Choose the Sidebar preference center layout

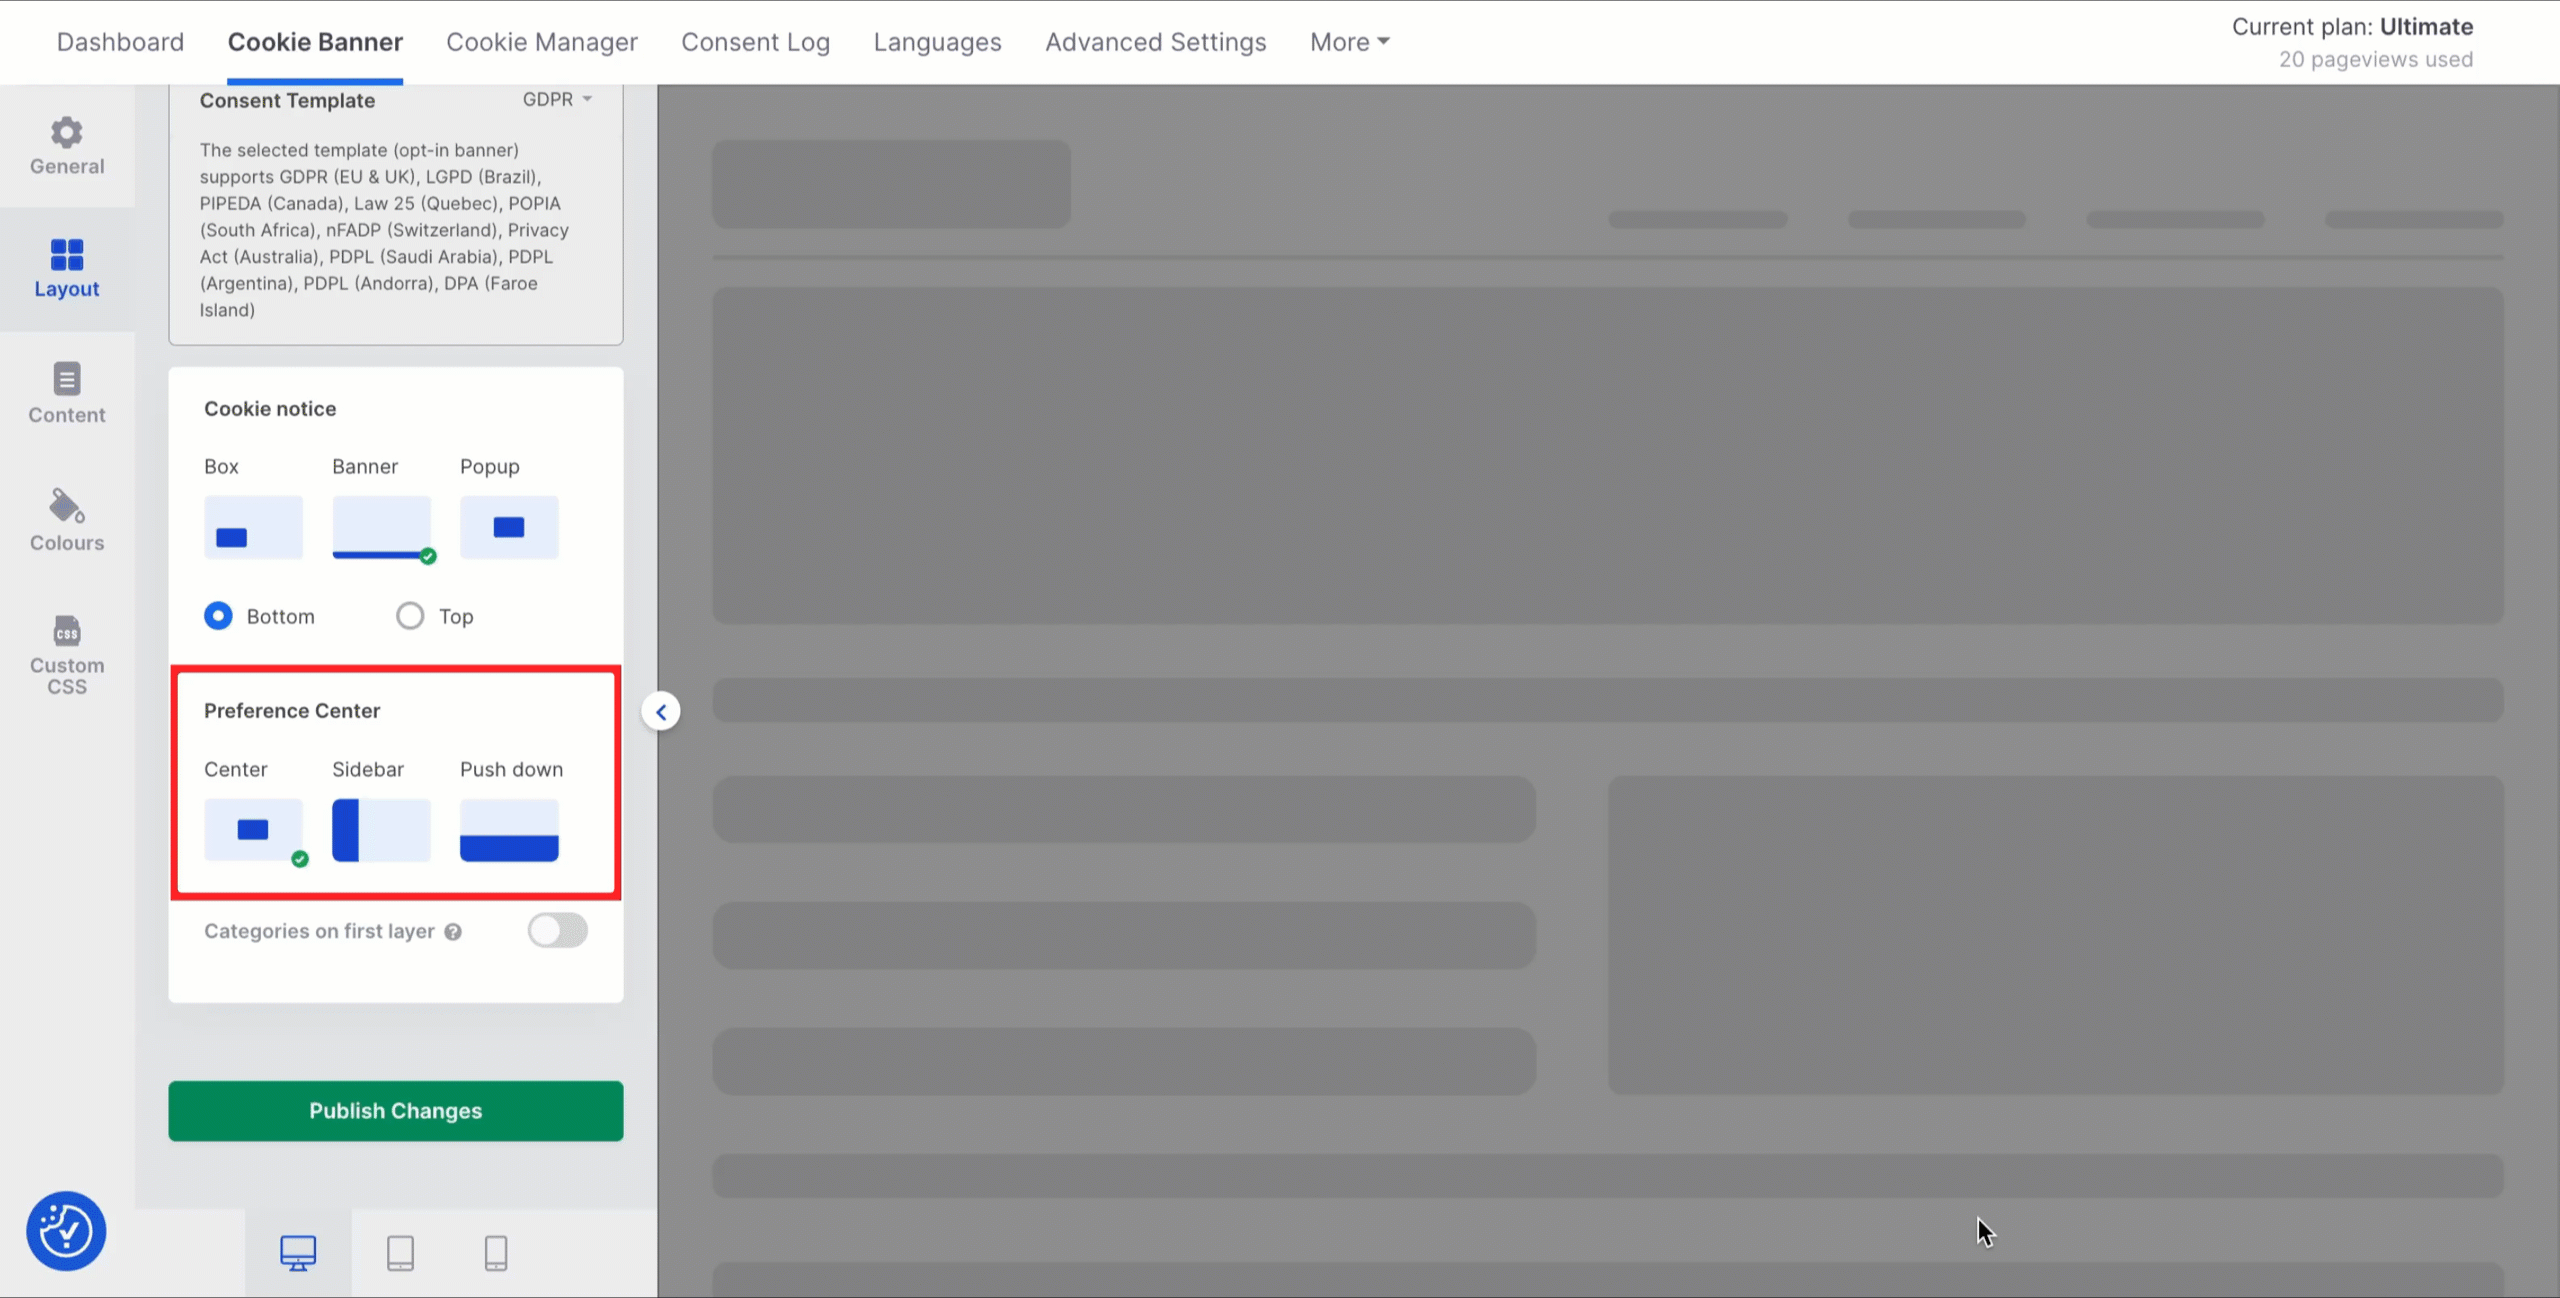point(381,830)
